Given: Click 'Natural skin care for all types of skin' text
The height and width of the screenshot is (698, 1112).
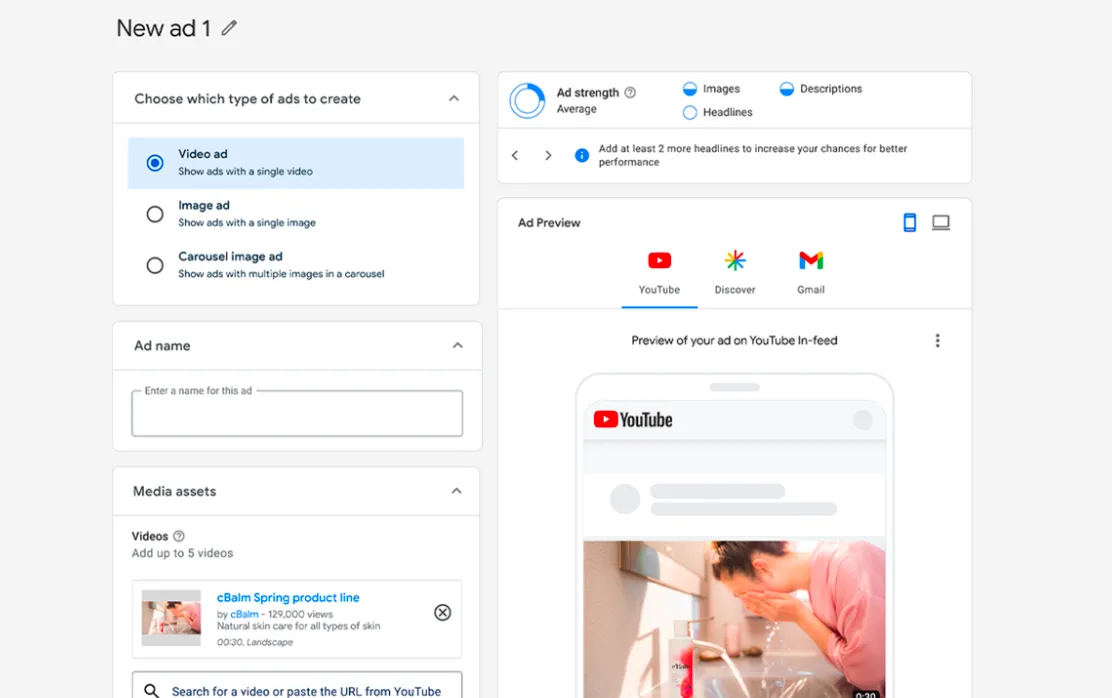Looking at the screenshot, I should click(299, 626).
